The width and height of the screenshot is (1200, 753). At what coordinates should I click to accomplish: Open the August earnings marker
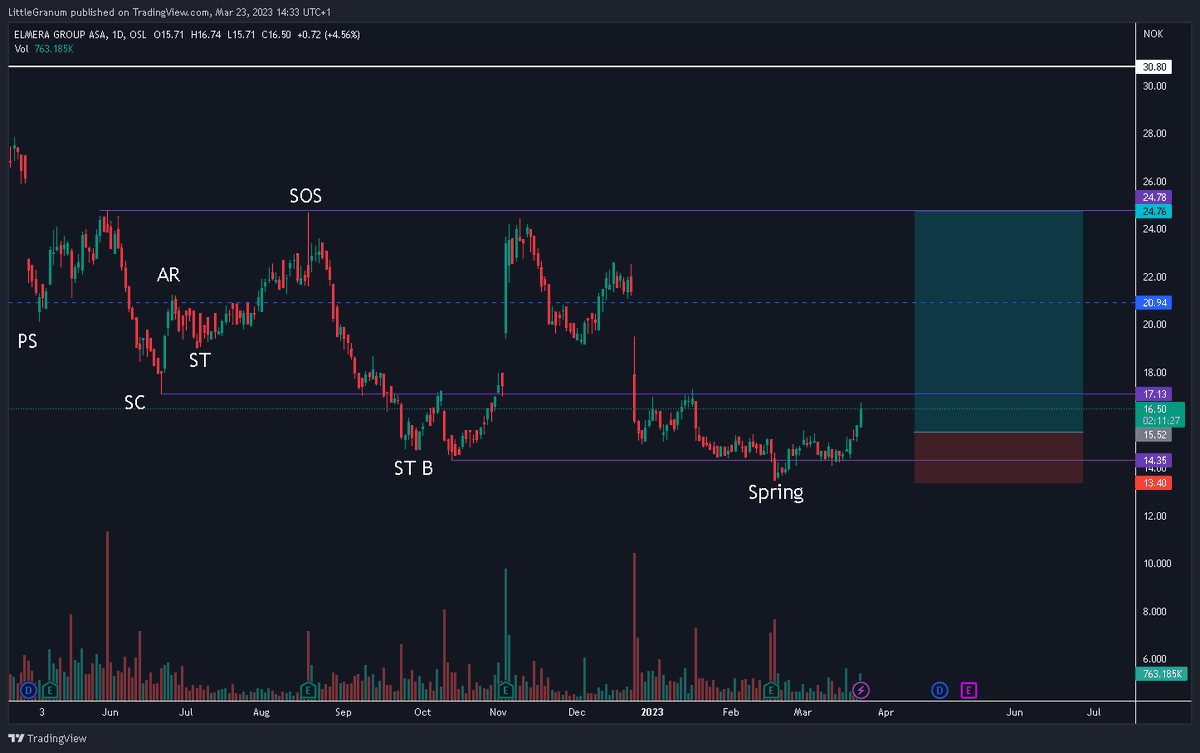pos(309,689)
